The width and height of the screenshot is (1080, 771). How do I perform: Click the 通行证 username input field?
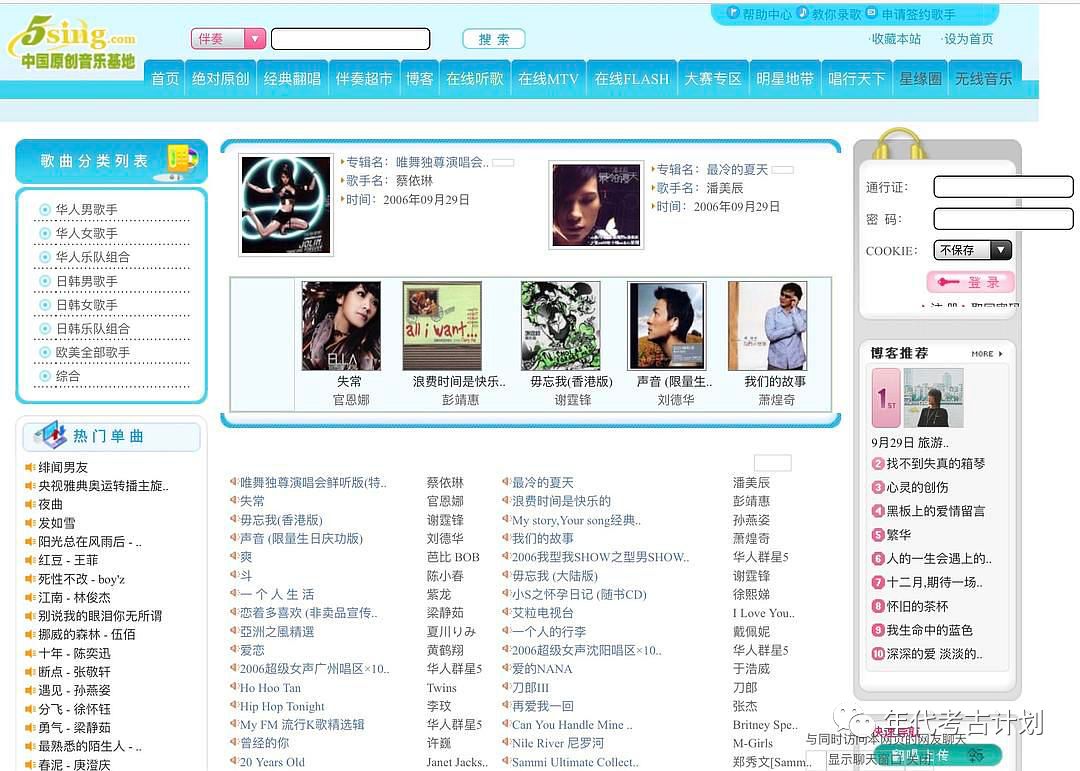click(x=1003, y=187)
